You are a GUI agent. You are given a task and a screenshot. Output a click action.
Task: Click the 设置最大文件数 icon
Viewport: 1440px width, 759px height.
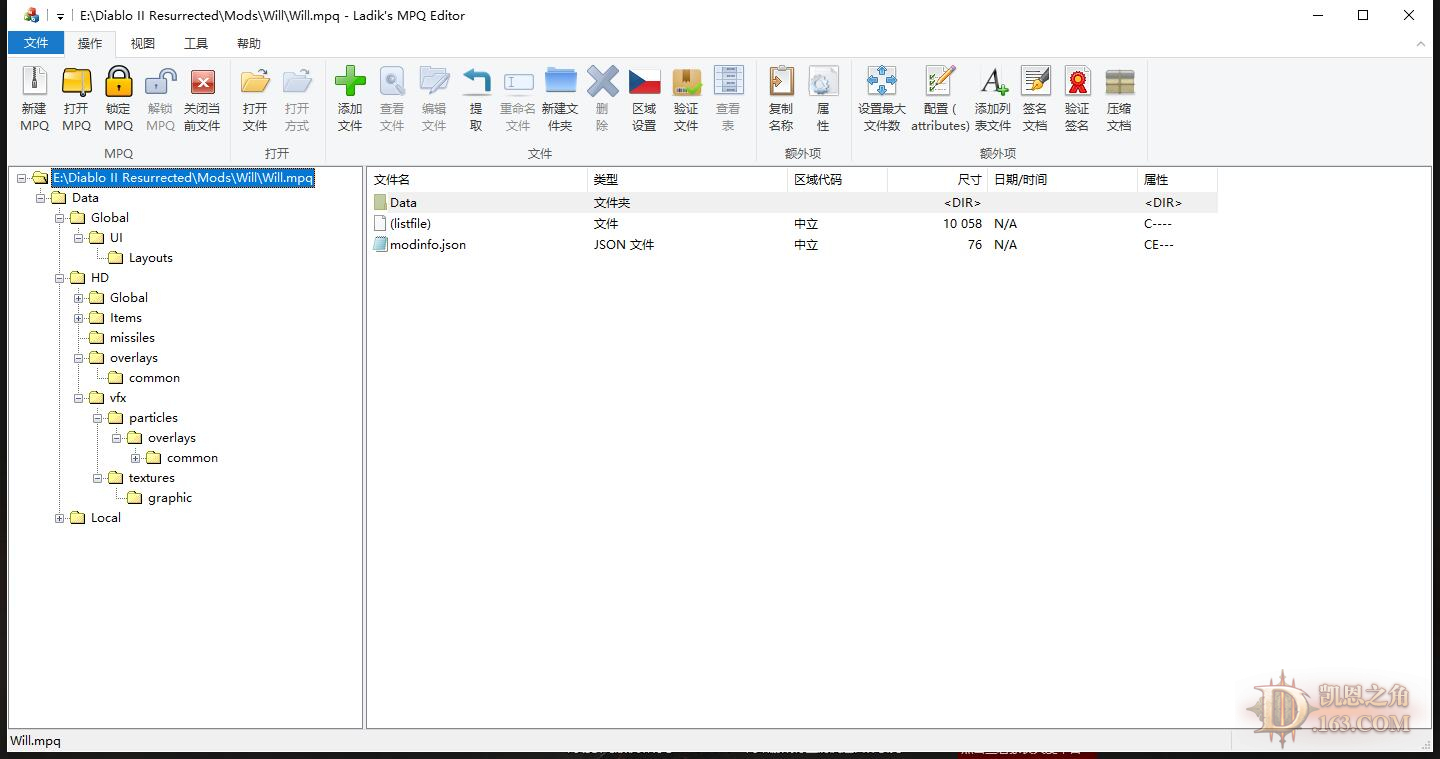click(881, 82)
